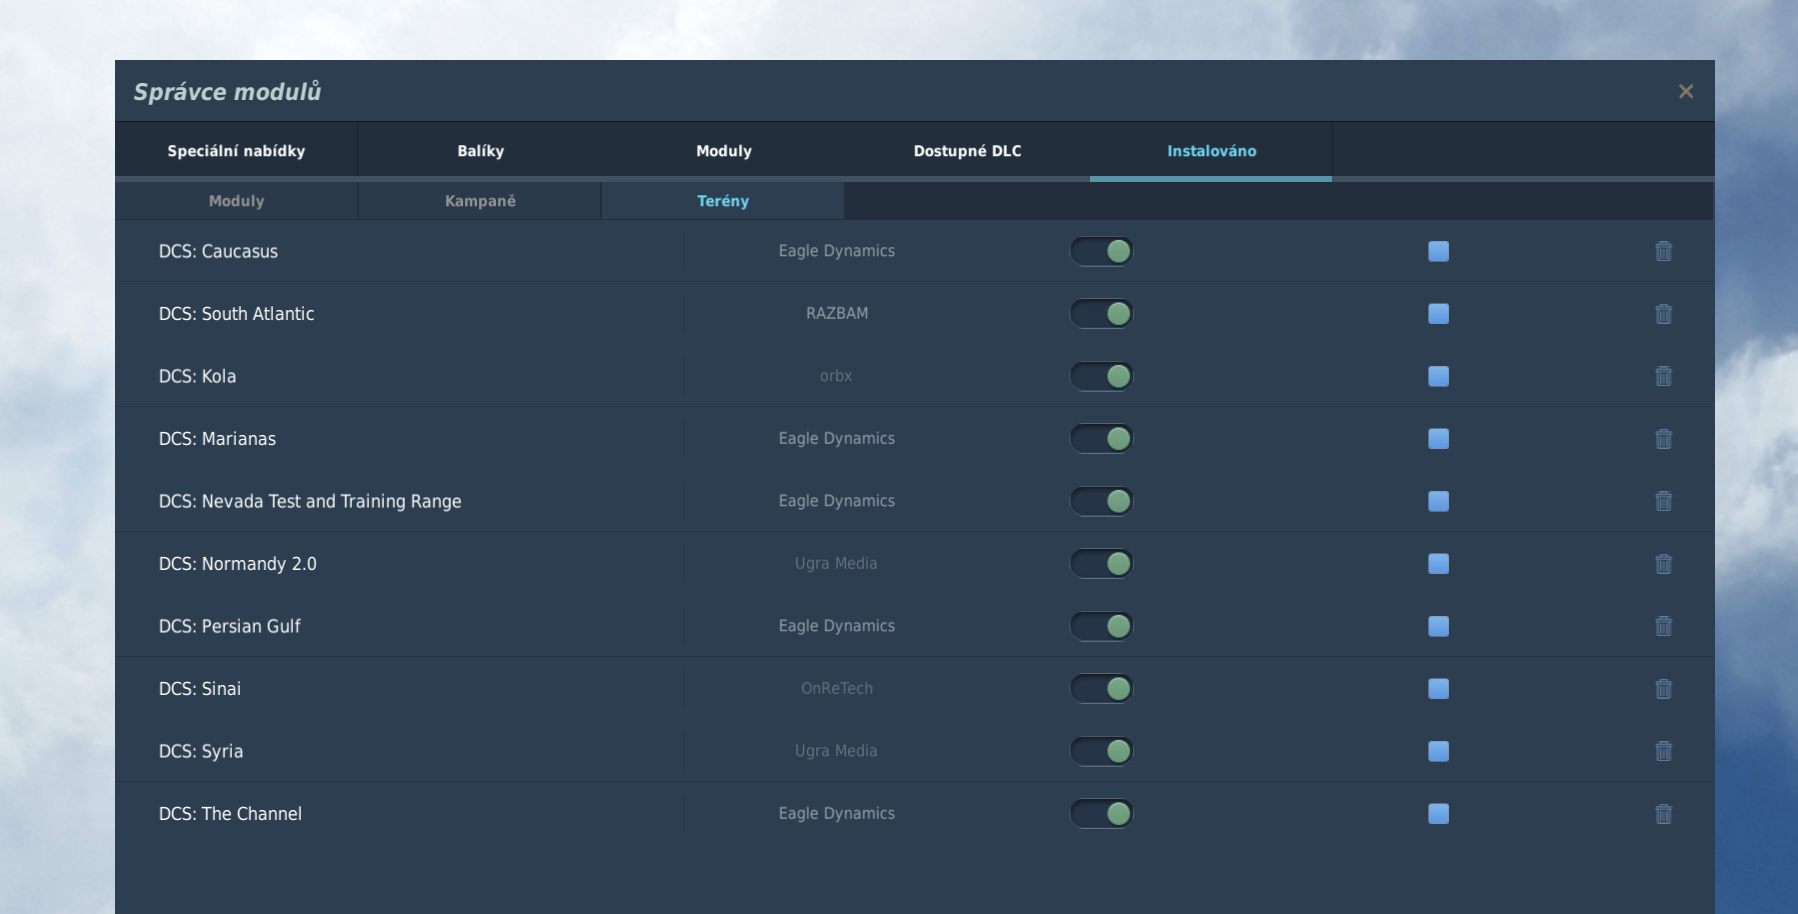Select the DCS: Caucasus terrain name
This screenshot has width=1798, height=914.
pyautogui.click(x=218, y=251)
